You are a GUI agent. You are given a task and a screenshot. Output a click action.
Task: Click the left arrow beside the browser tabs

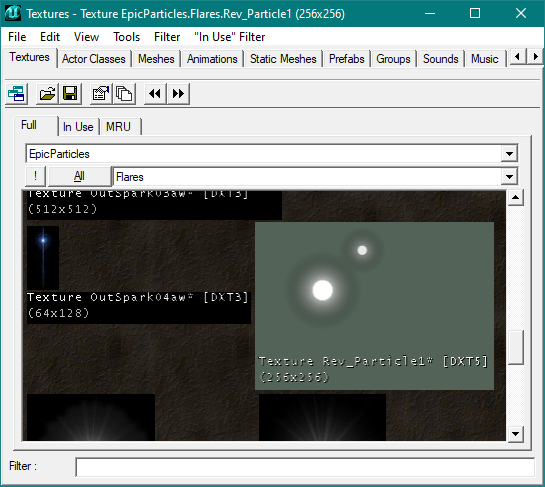pos(518,57)
